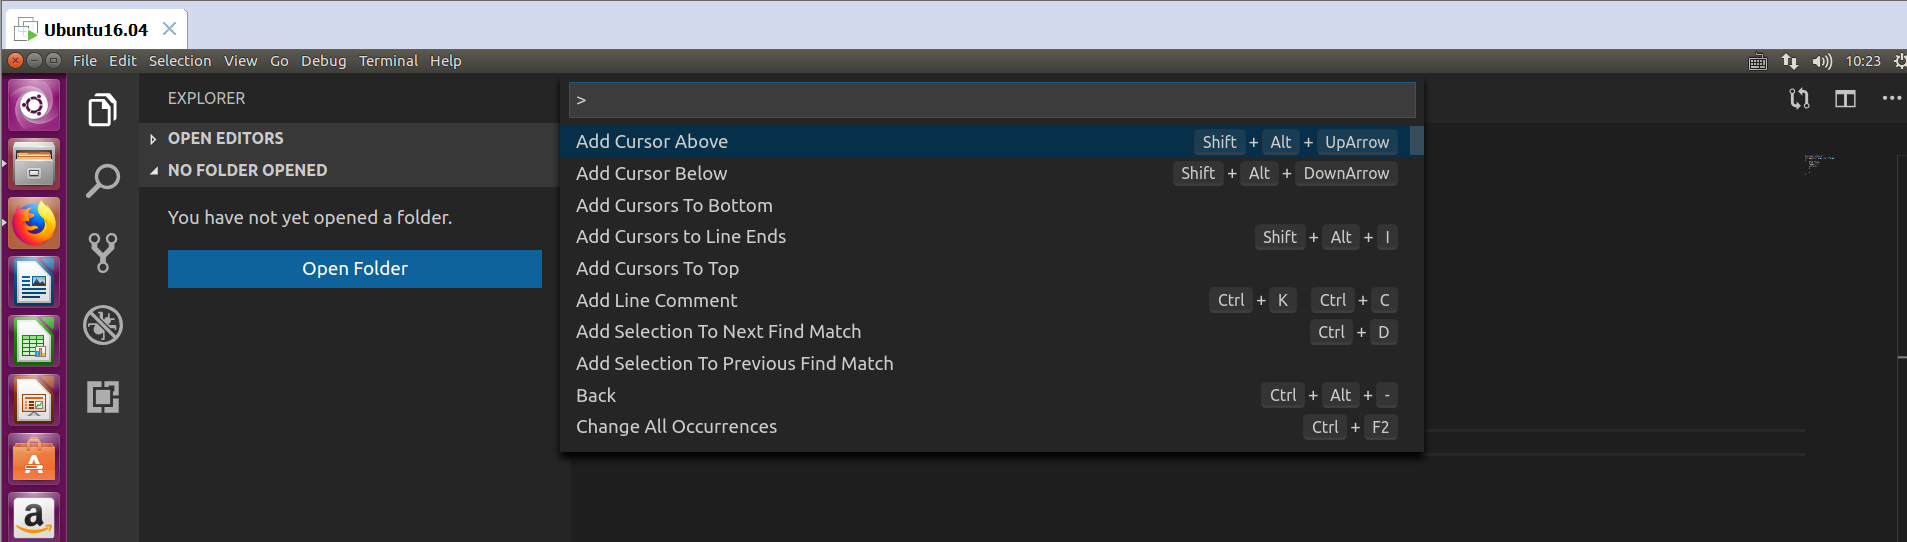Open the Selection menu
This screenshot has width=1907, height=542.
point(180,61)
